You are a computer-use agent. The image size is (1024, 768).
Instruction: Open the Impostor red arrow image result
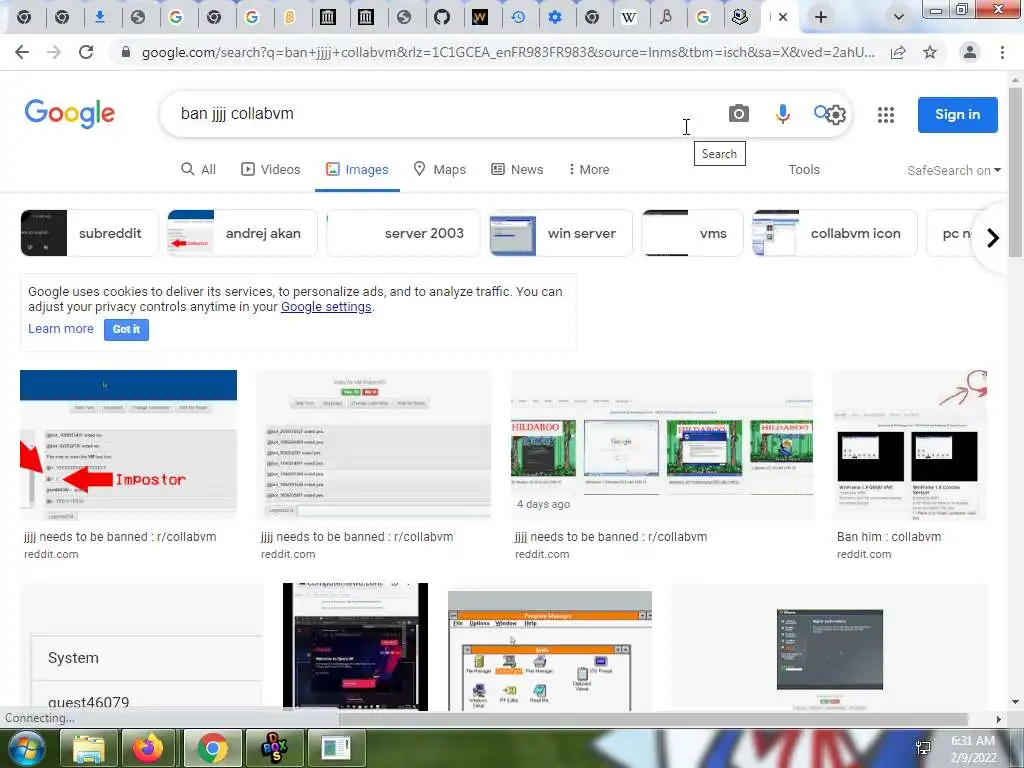[x=129, y=445]
